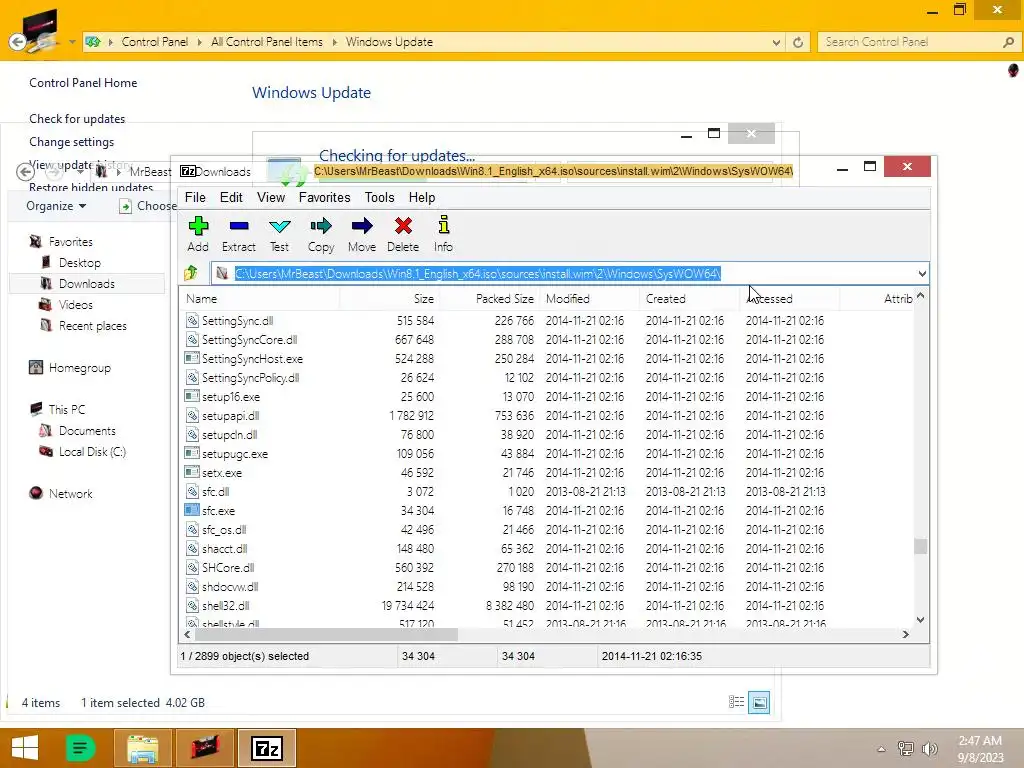Image resolution: width=1024 pixels, height=768 pixels.
Task: Click the Back arrow in Control Panel window
Action: (x=18, y=42)
